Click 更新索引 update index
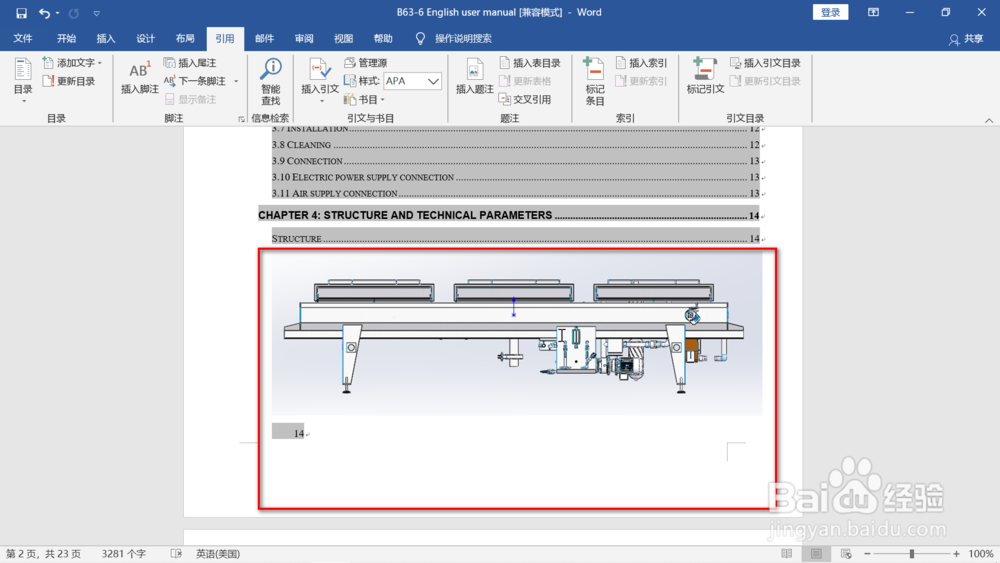The image size is (1000, 563). click(x=642, y=81)
